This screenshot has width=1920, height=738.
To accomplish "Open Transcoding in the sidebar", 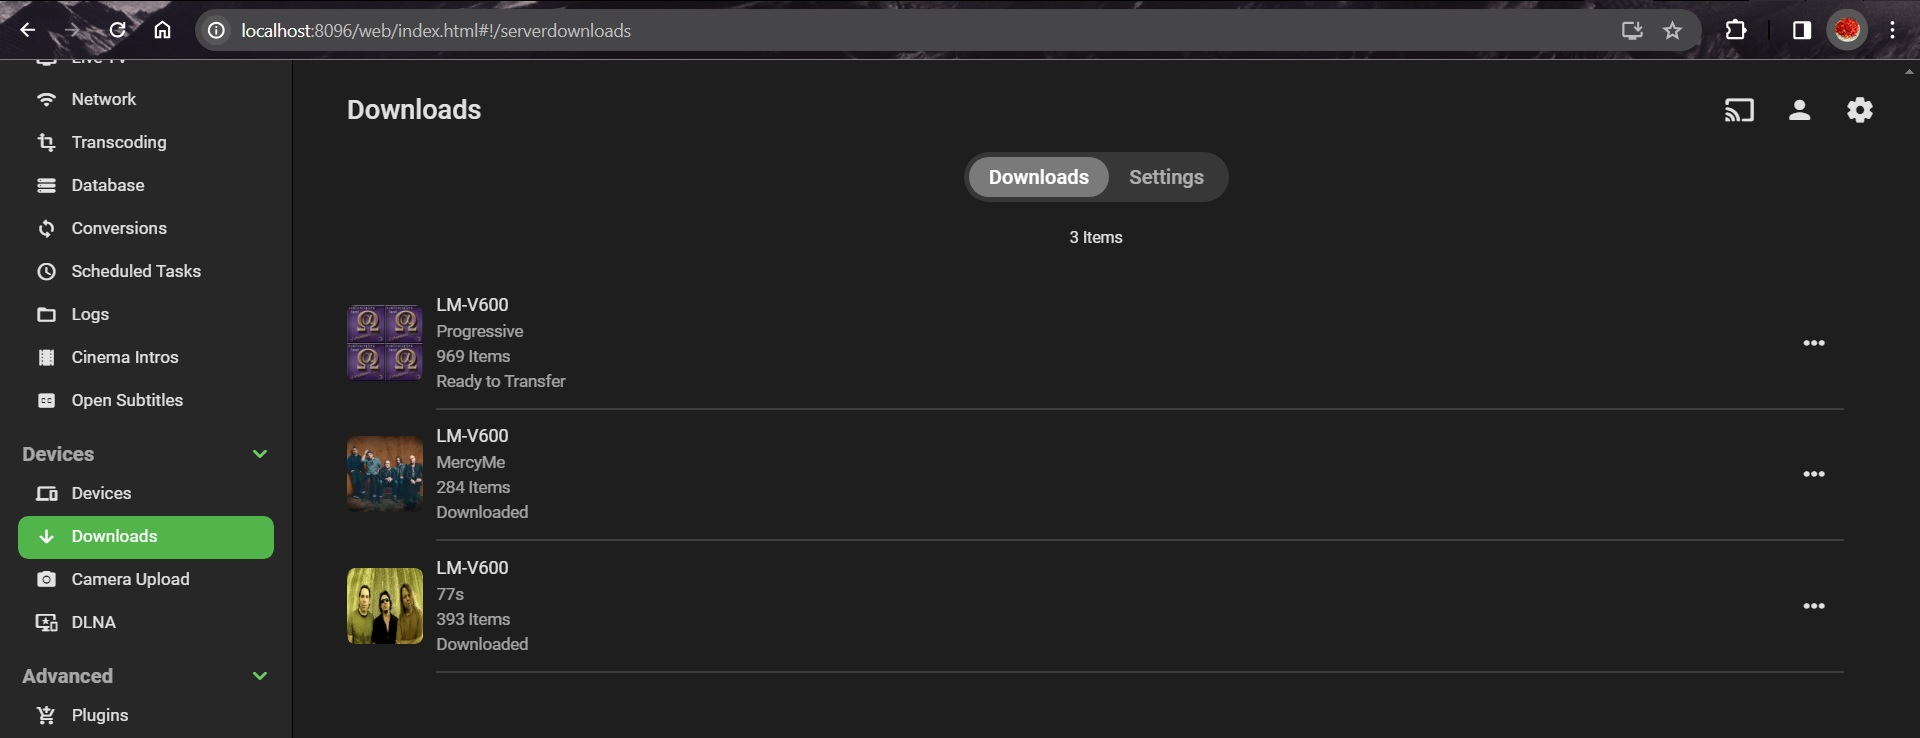I will 118,142.
